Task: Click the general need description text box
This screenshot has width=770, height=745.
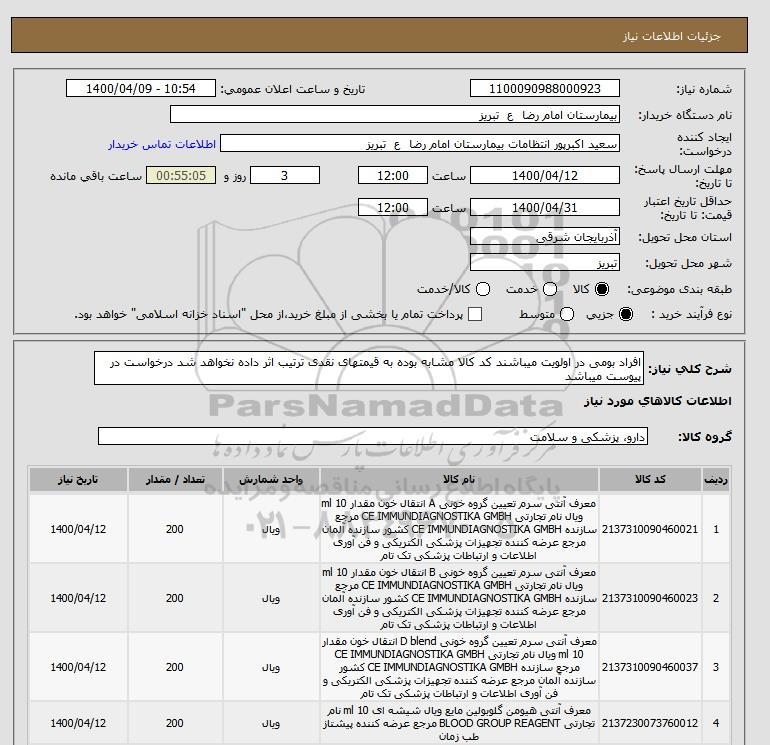Action: pyautogui.click(x=369, y=368)
